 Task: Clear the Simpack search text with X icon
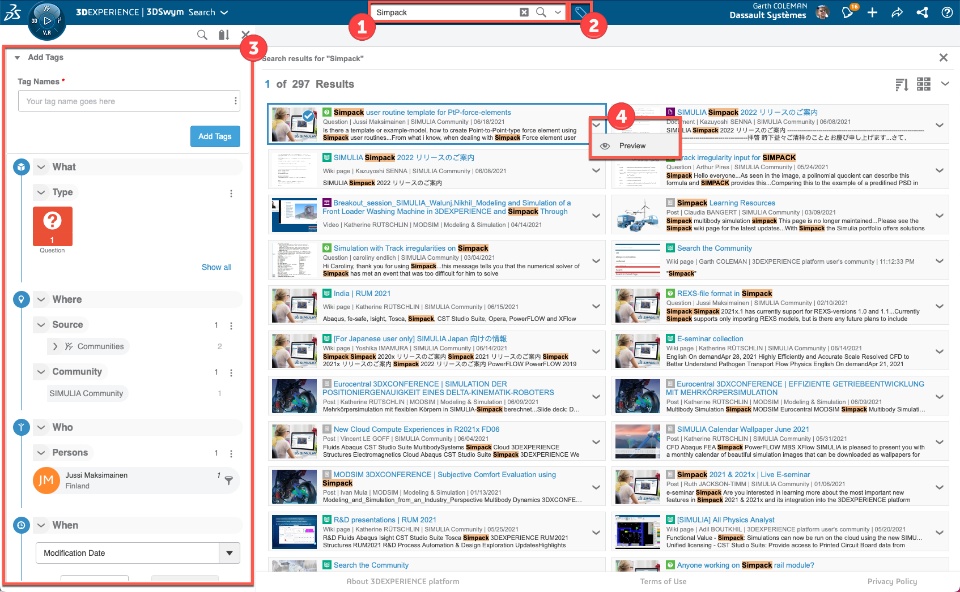[x=524, y=12]
